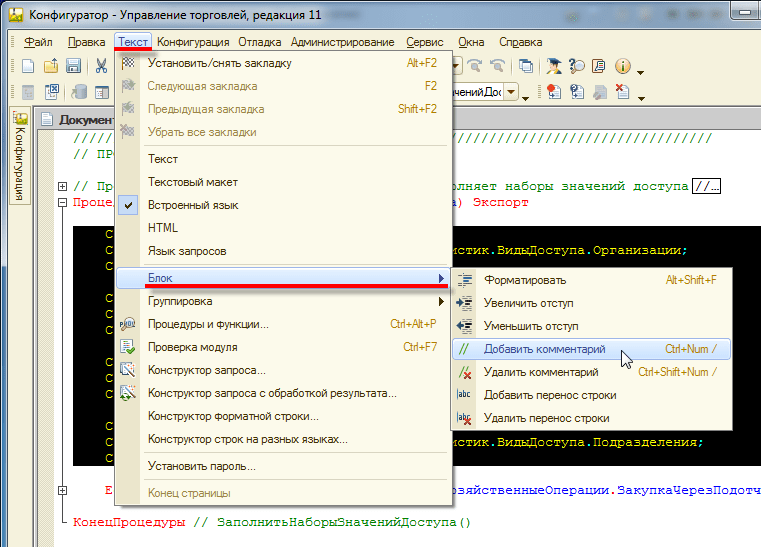Click the Cut scissors icon
Screen dimensions: 761x547
[x=101, y=66]
